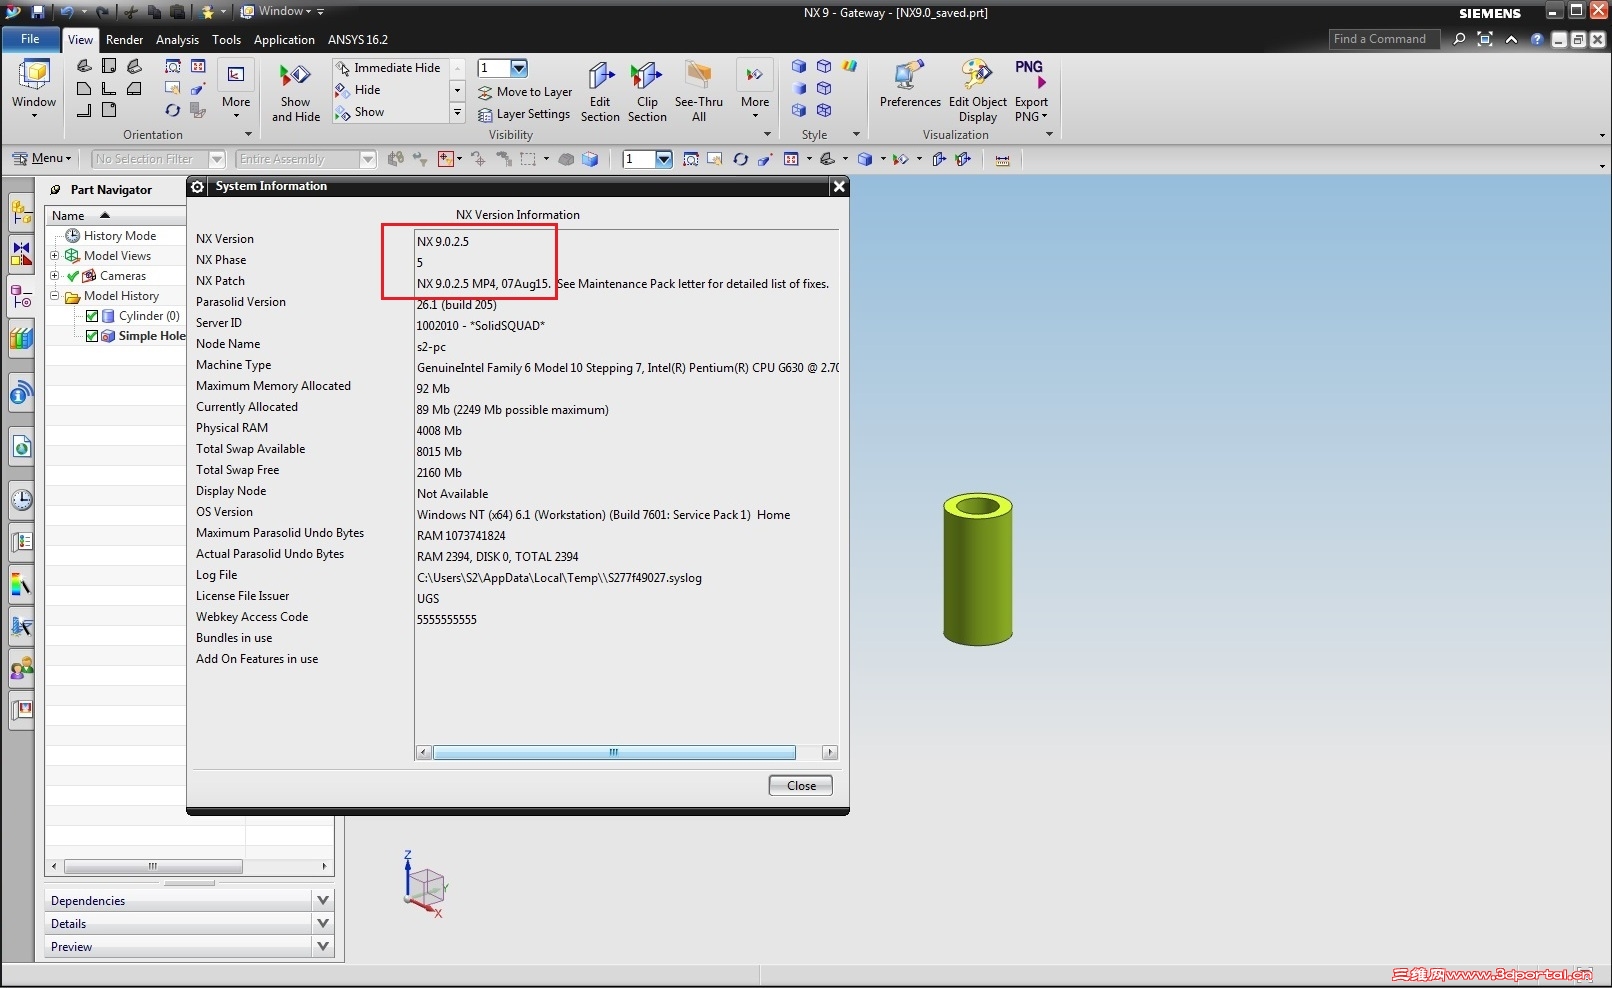Switch to the Render tab
This screenshot has width=1612, height=988.
click(125, 40)
